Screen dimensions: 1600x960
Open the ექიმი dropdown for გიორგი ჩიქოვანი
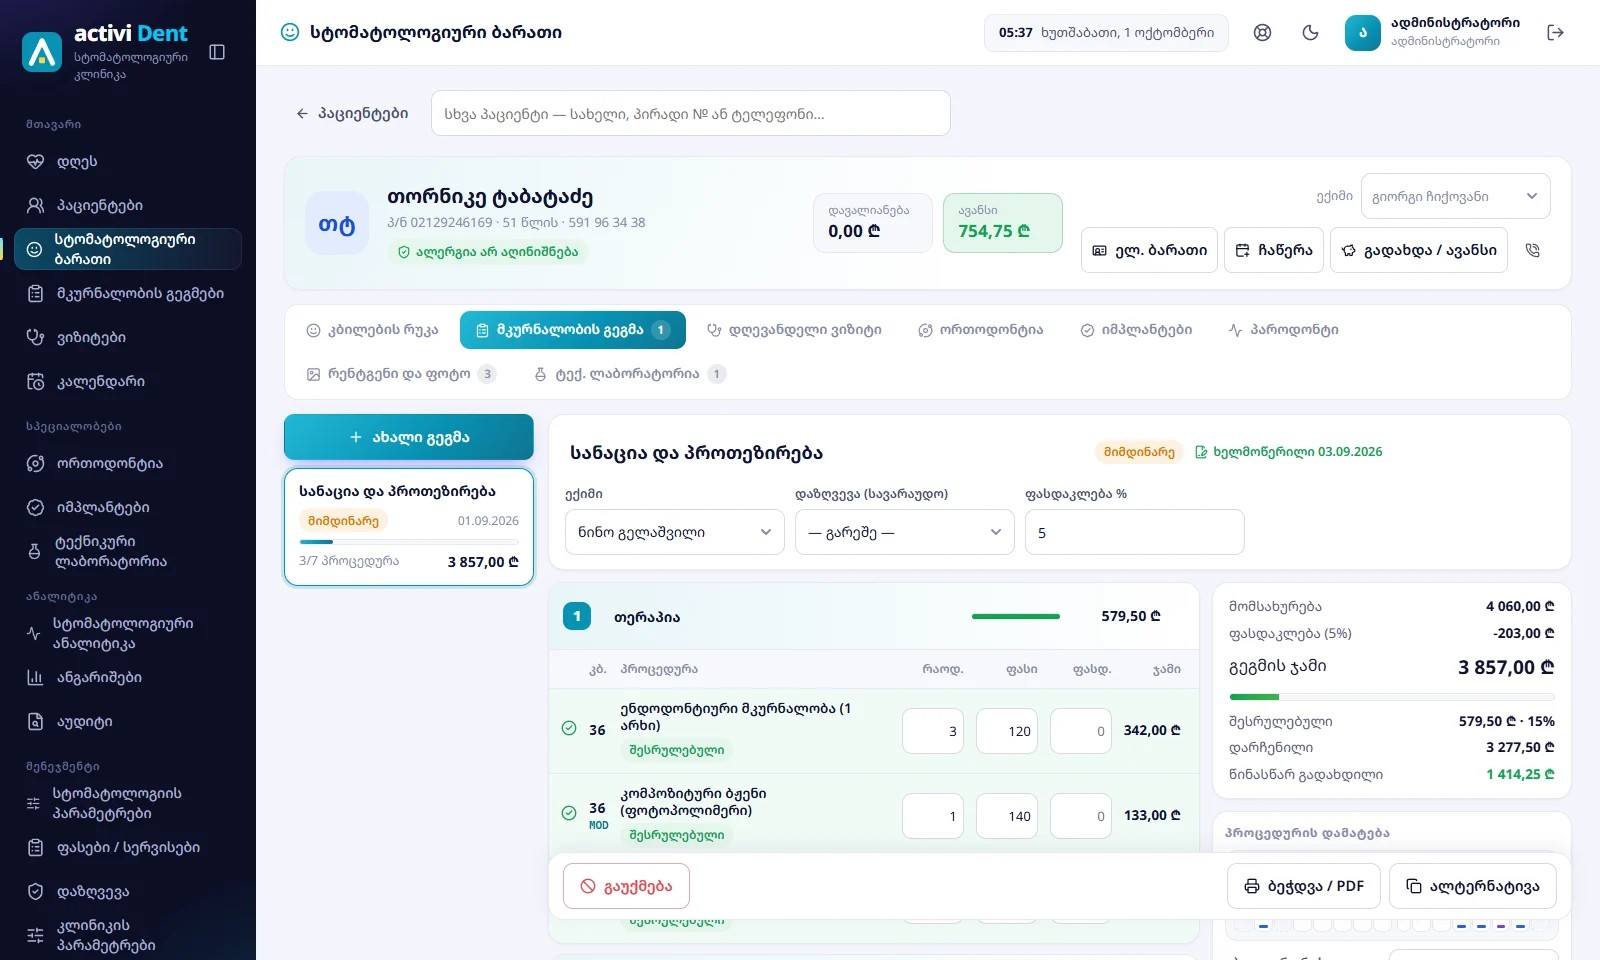1455,196
